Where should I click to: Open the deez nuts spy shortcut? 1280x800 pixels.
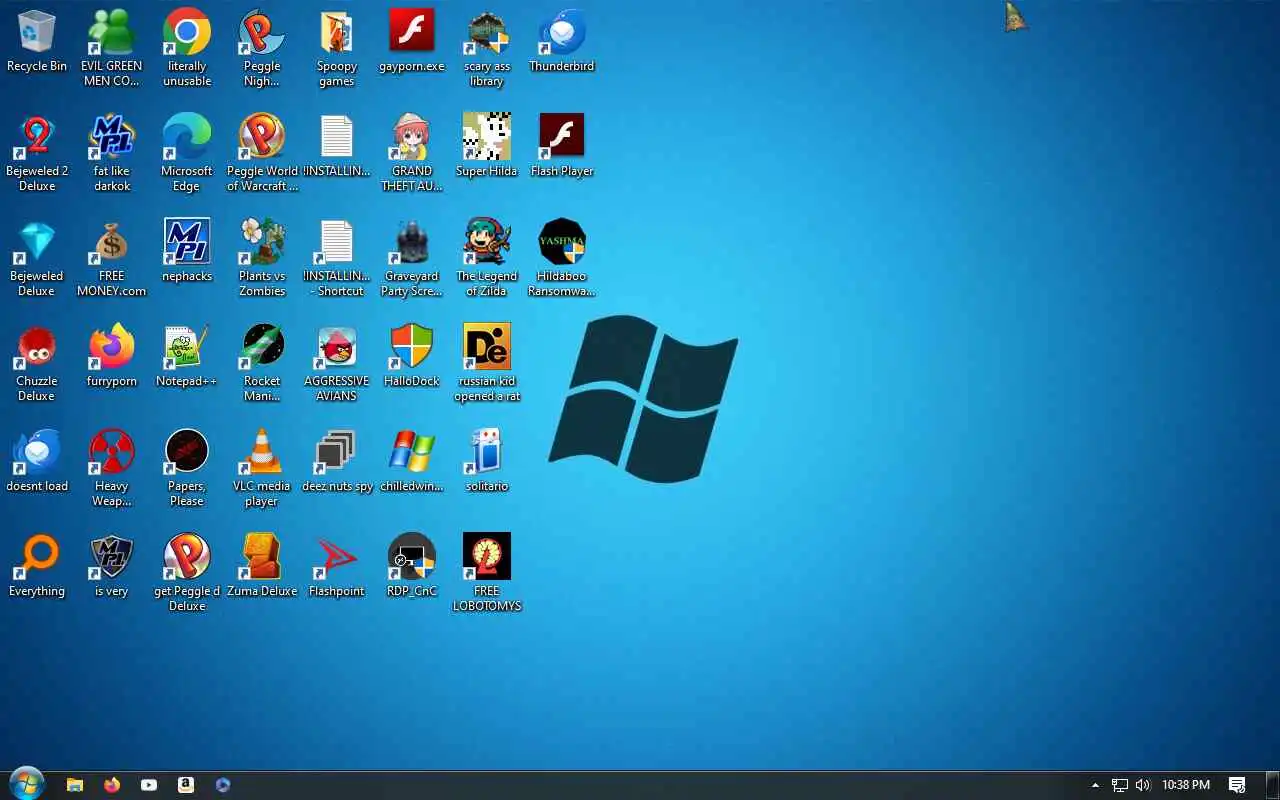tap(337, 462)
